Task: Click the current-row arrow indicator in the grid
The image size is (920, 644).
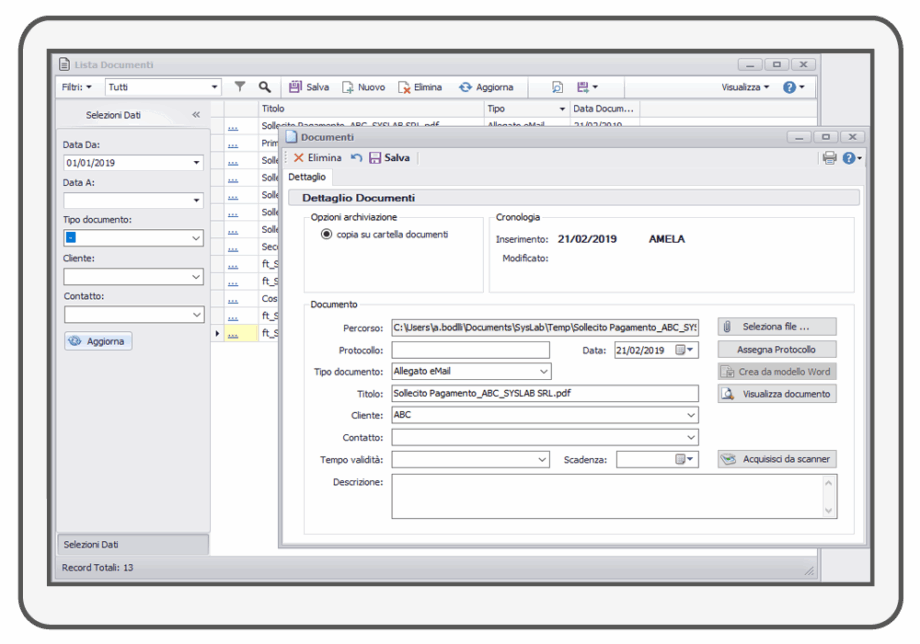Action: (217, 333)
